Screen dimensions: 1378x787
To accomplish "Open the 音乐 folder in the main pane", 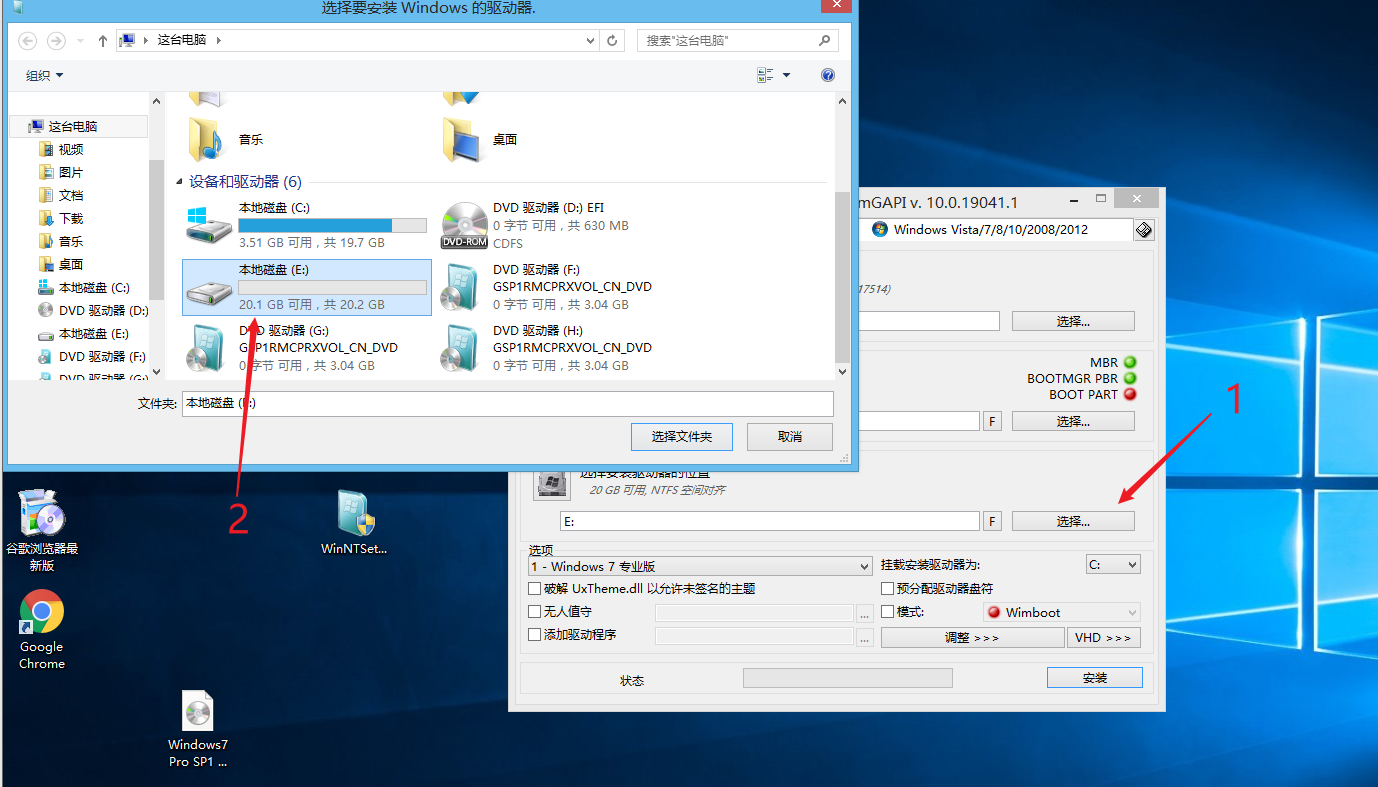I will (227, 140).
